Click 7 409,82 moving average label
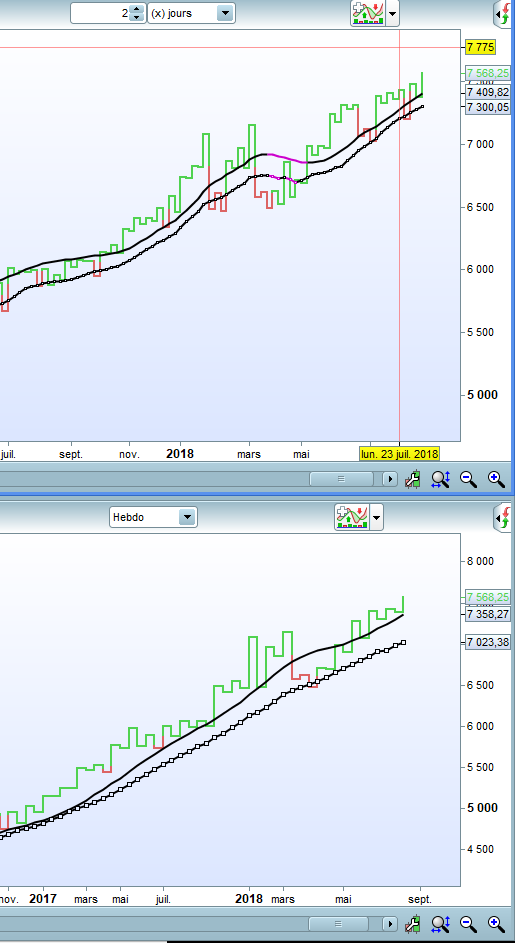 tap(487, 92)
